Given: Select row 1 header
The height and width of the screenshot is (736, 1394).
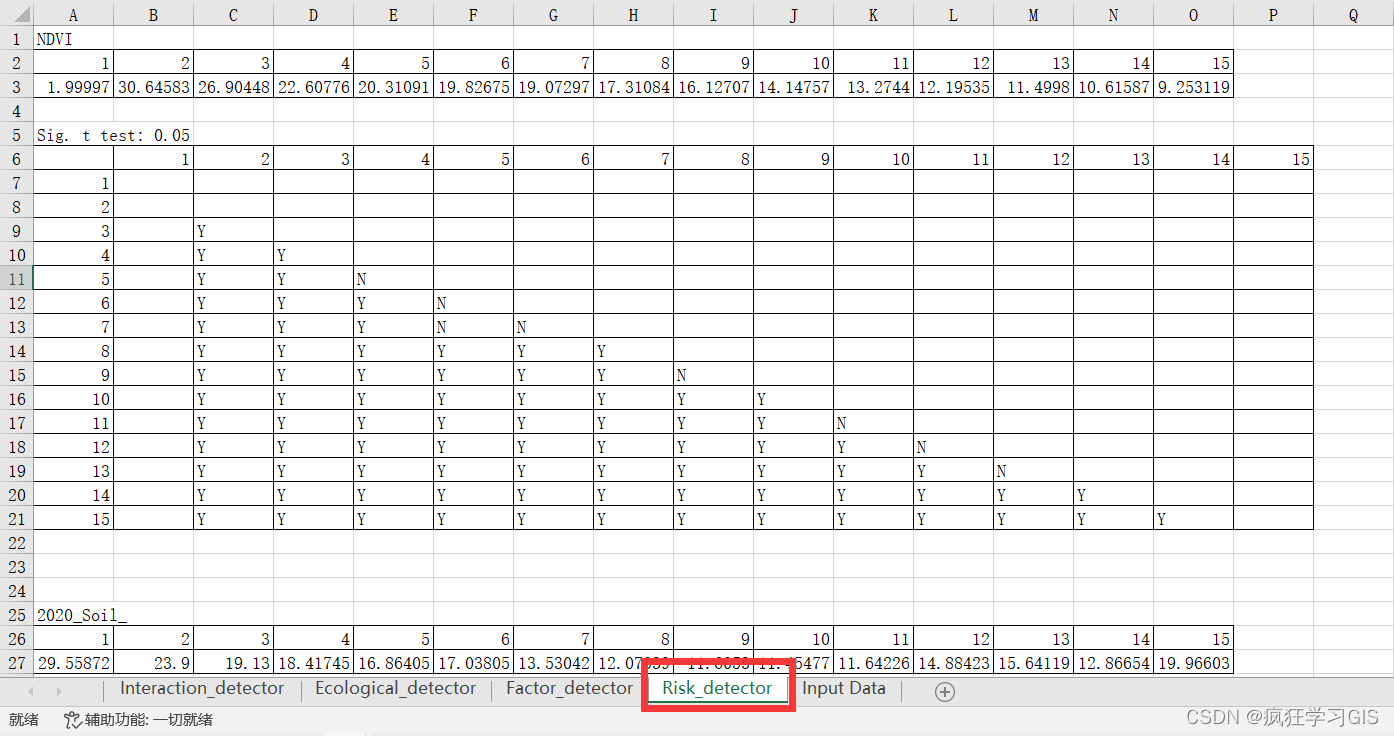Looking at the screenshot, I should click(x=16, y=39).
